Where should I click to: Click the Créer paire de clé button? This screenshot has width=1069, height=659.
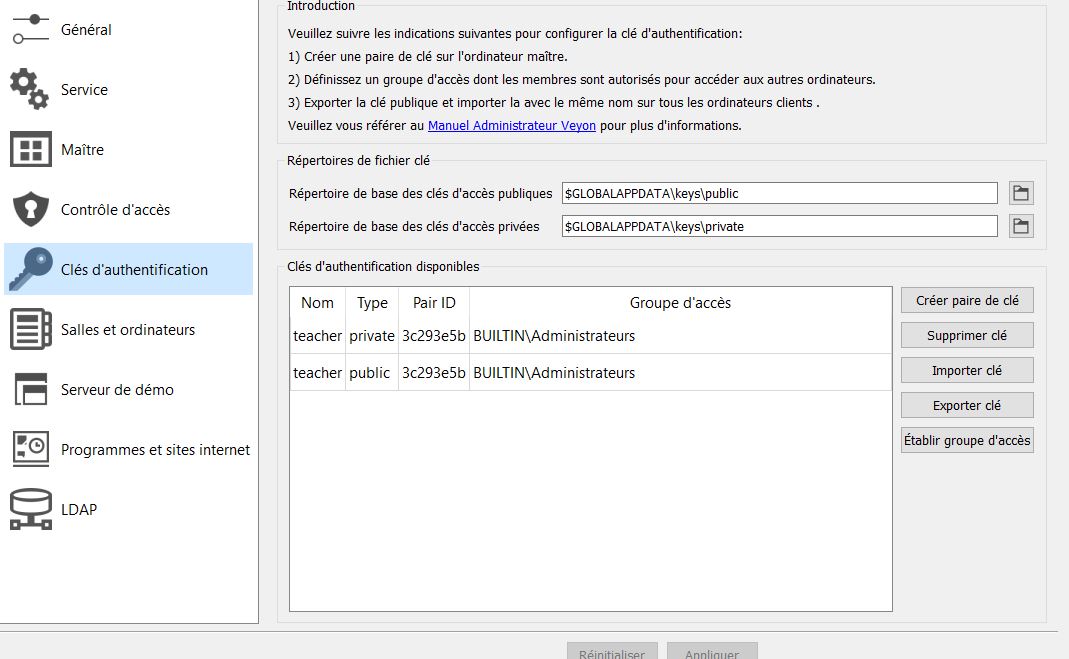(x=966, y=299)
